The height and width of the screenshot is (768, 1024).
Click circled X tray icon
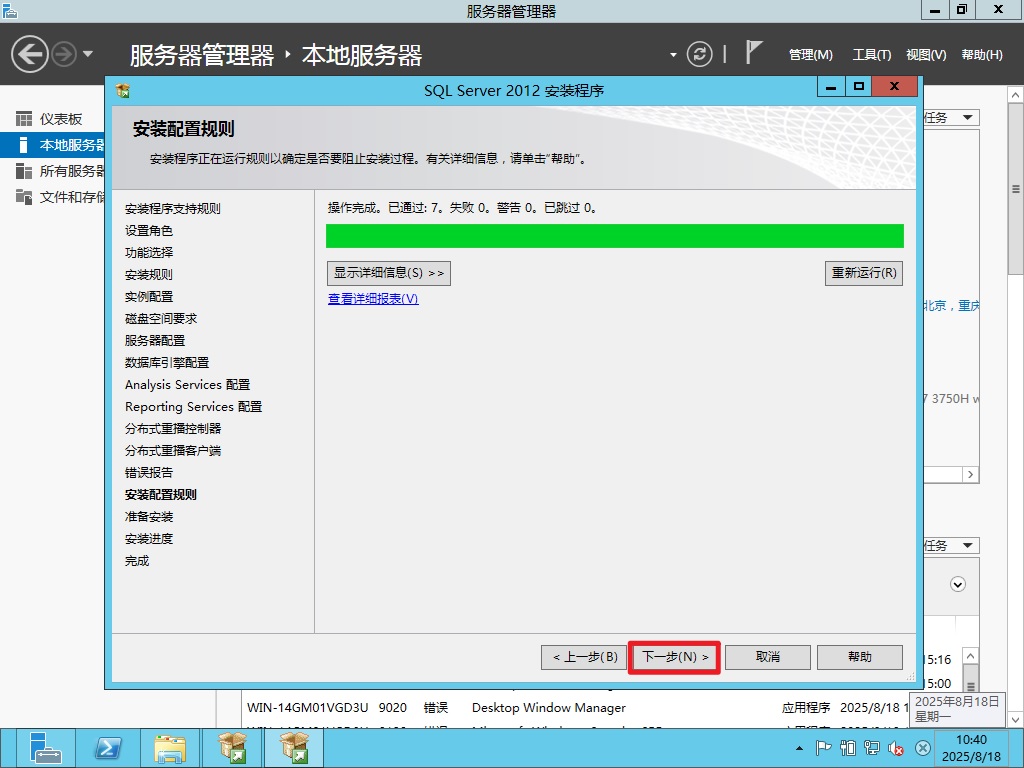[x=922, y=748]
